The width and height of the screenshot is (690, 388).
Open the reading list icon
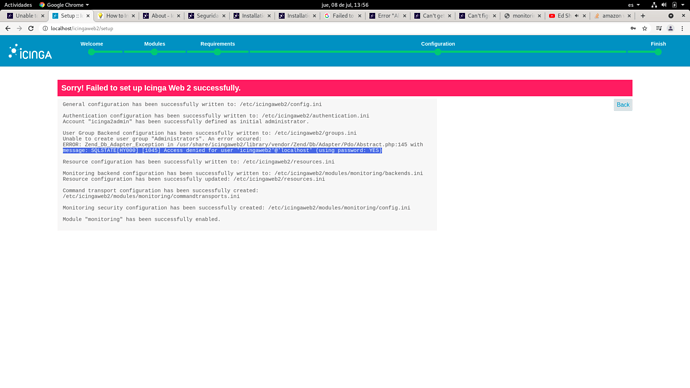tap(659, 28)
